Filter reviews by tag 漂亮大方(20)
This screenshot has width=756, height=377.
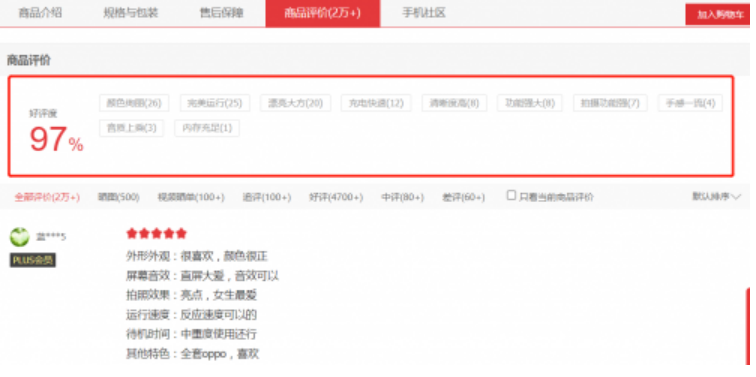coord(296,103)
